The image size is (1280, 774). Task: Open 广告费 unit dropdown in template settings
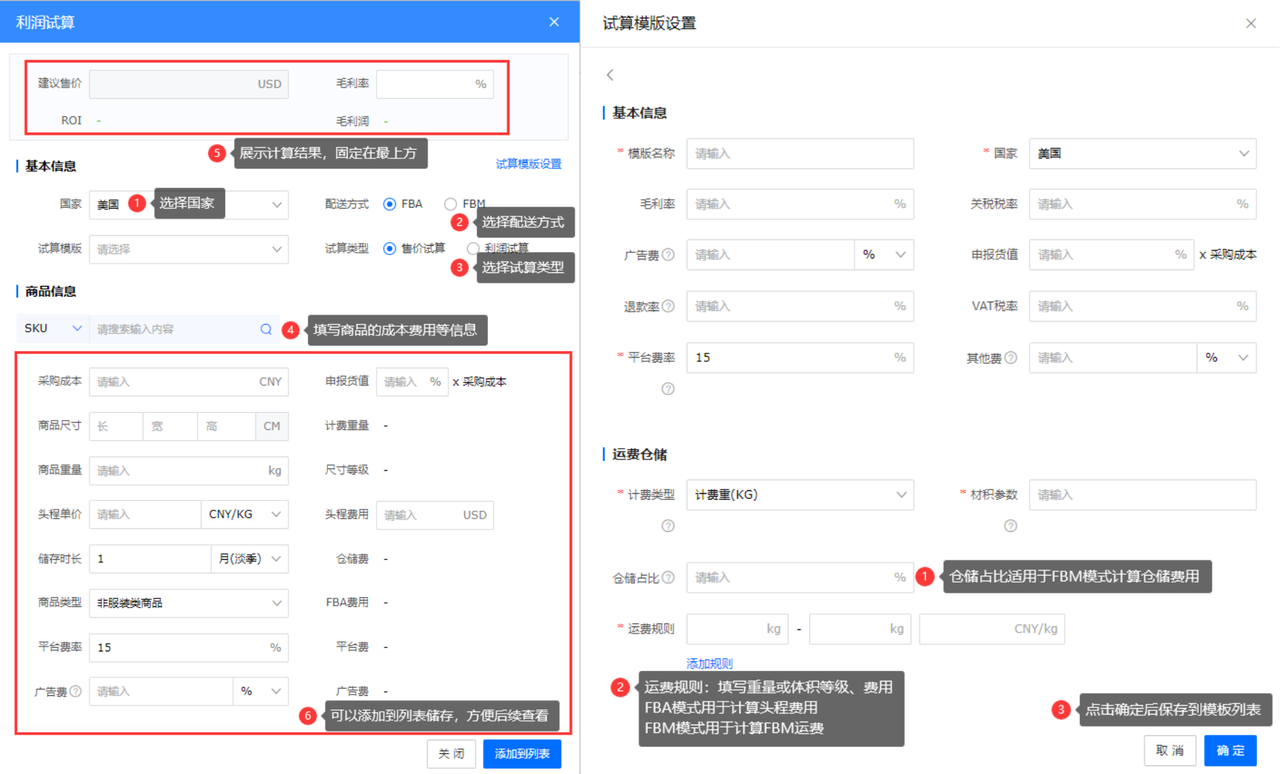pyautogui.click(x=884, y=255)
